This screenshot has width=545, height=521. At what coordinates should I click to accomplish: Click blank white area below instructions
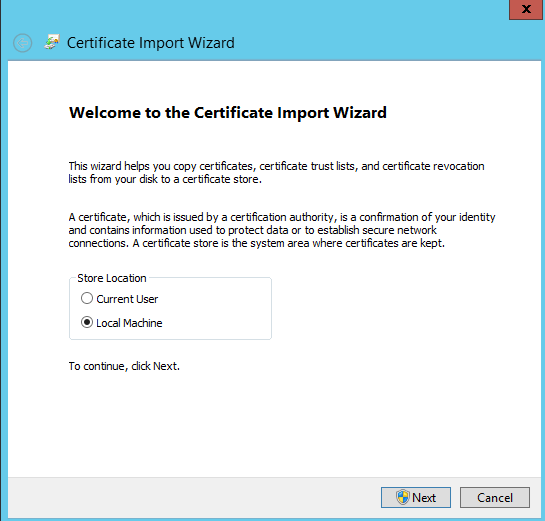click(x=275, y=424)
